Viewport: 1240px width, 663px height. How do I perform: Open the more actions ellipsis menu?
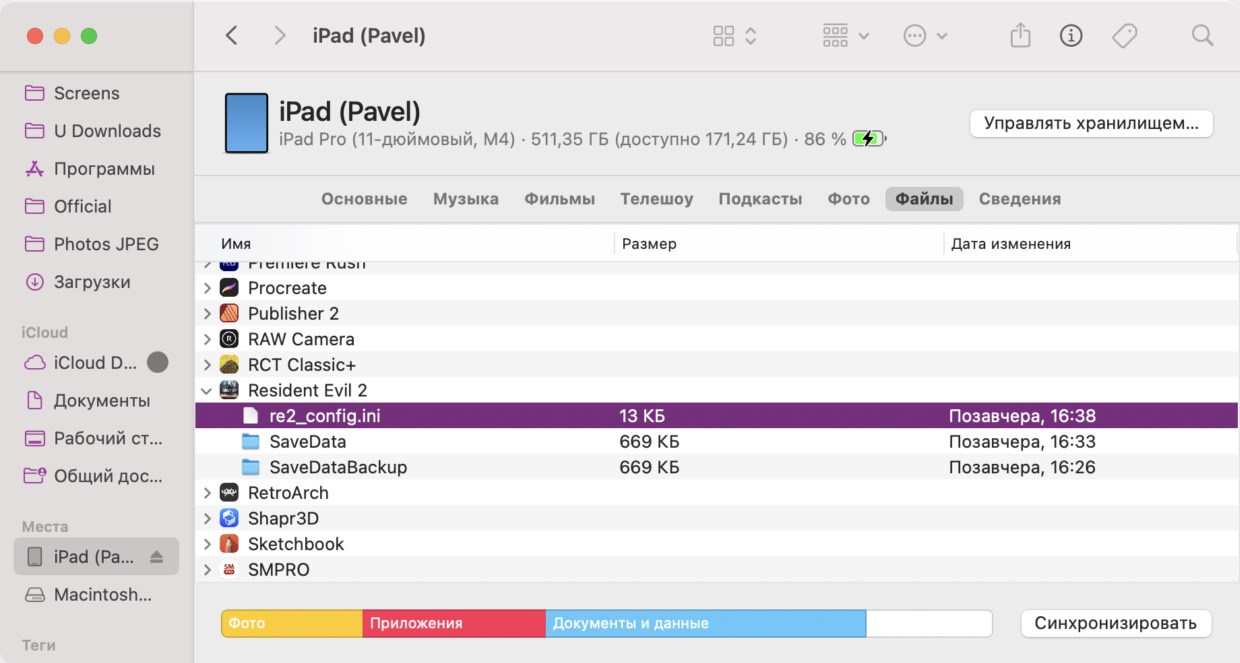(x=925, y=36)
